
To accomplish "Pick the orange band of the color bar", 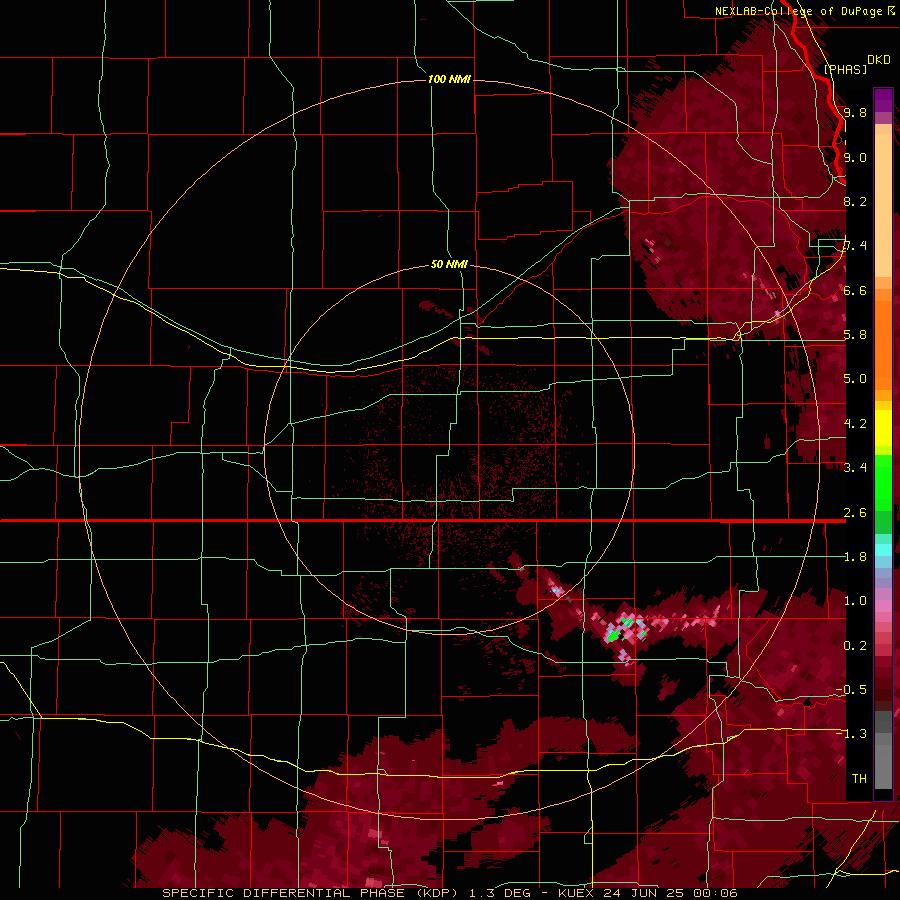I will tap(883, 339).
